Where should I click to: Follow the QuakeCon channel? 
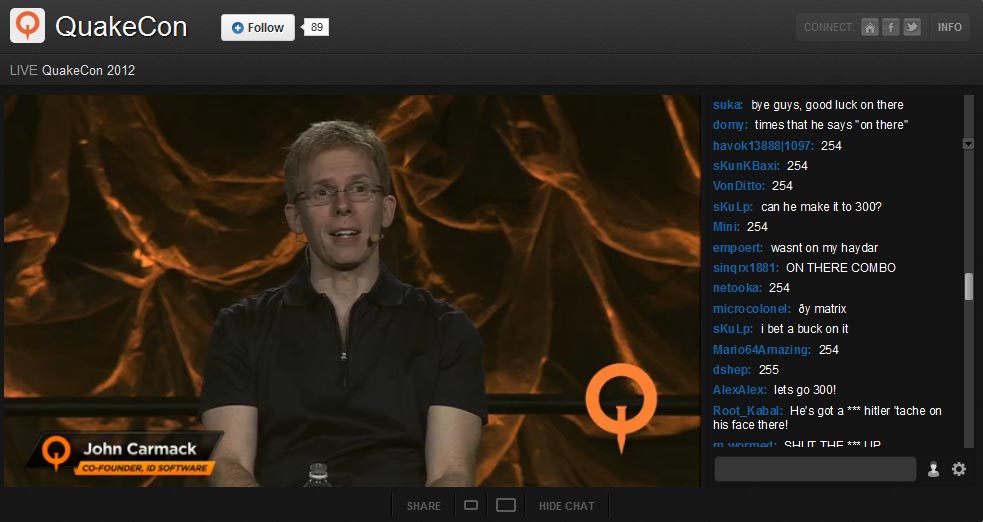(258, 28)
